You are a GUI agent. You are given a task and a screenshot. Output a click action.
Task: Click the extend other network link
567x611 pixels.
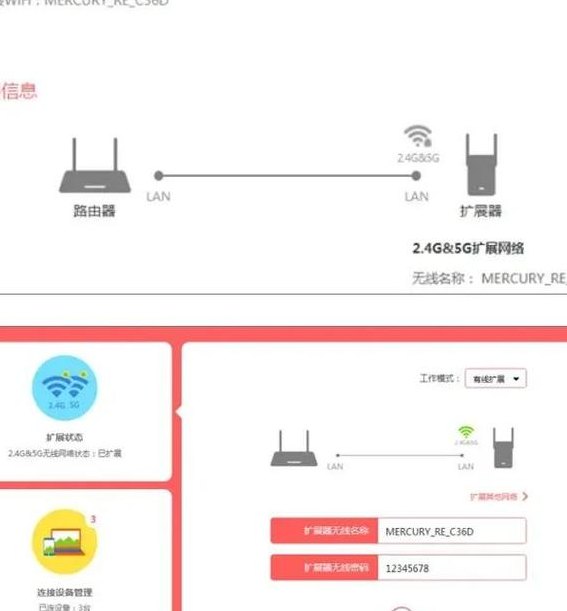493,496
